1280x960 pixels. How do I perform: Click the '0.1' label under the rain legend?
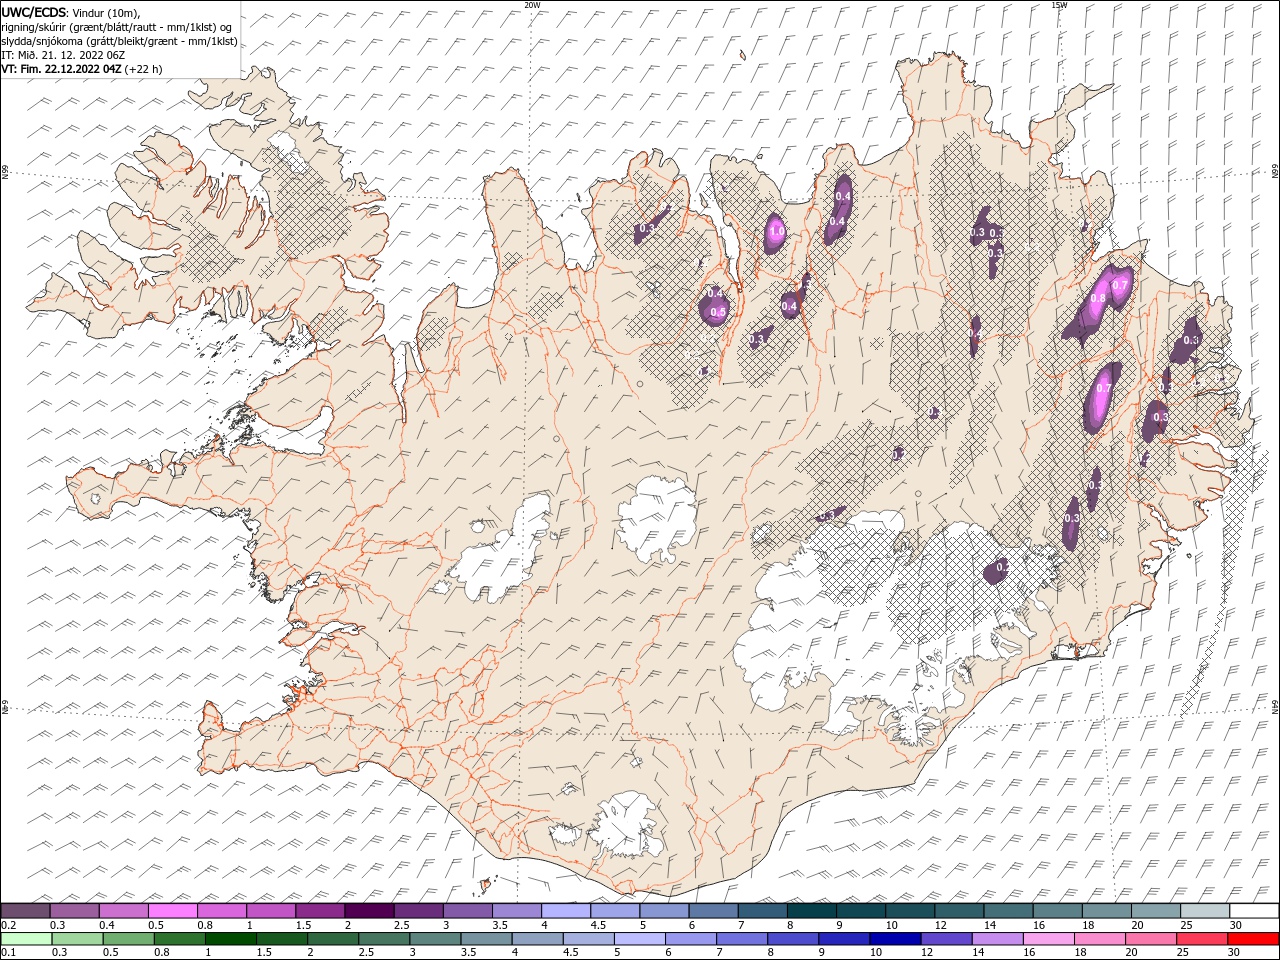pos(8,952)
